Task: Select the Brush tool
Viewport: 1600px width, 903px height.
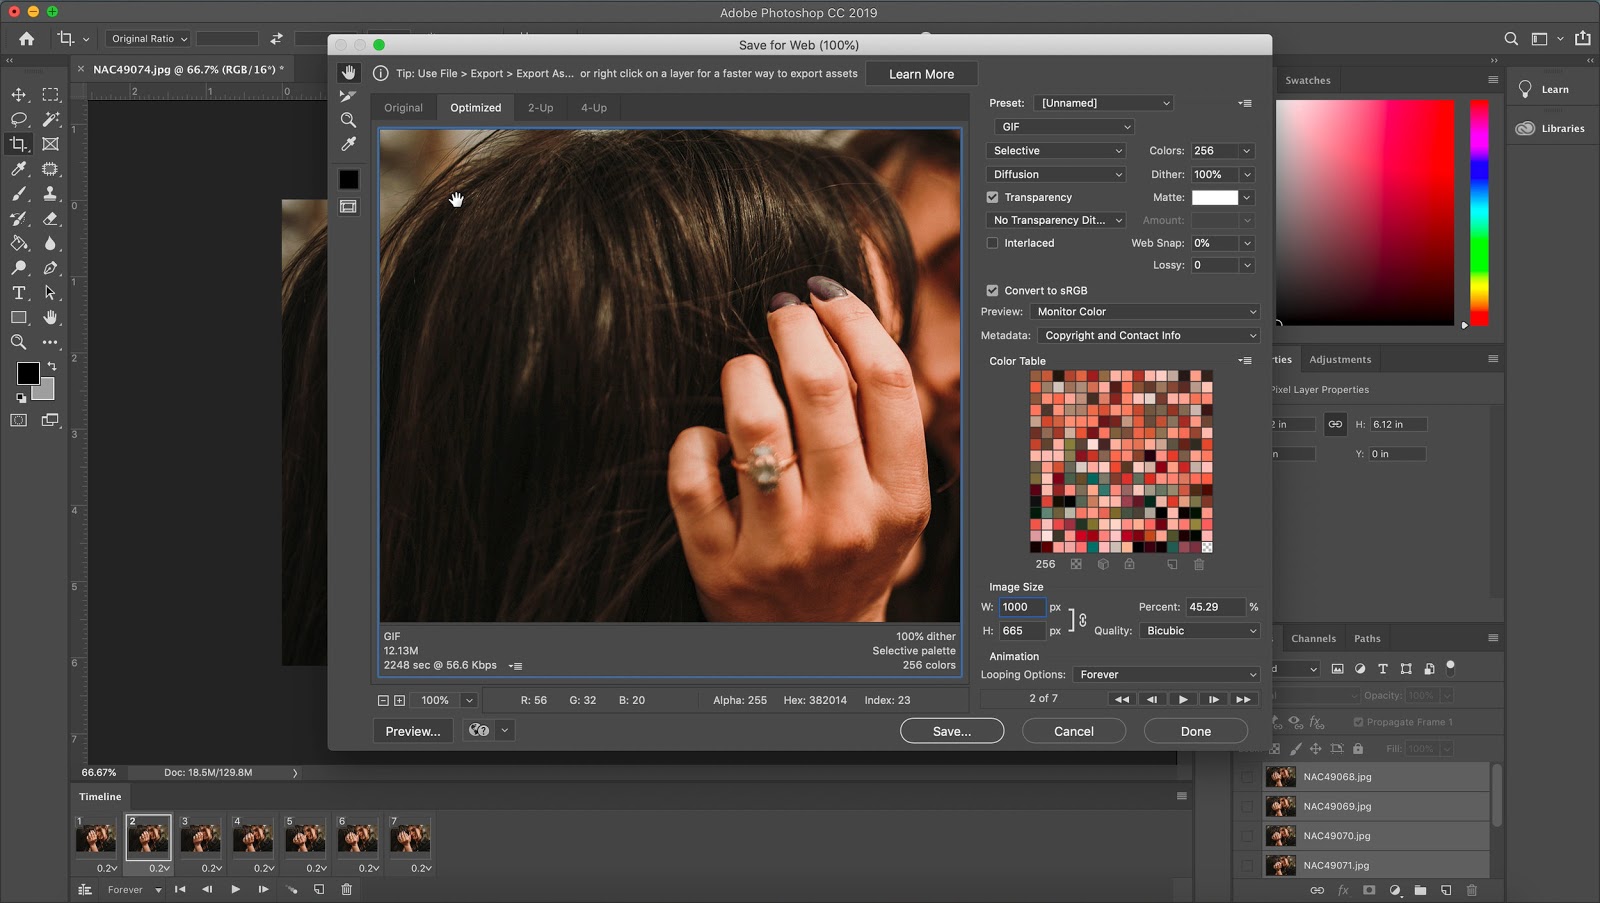Action: 19,194
